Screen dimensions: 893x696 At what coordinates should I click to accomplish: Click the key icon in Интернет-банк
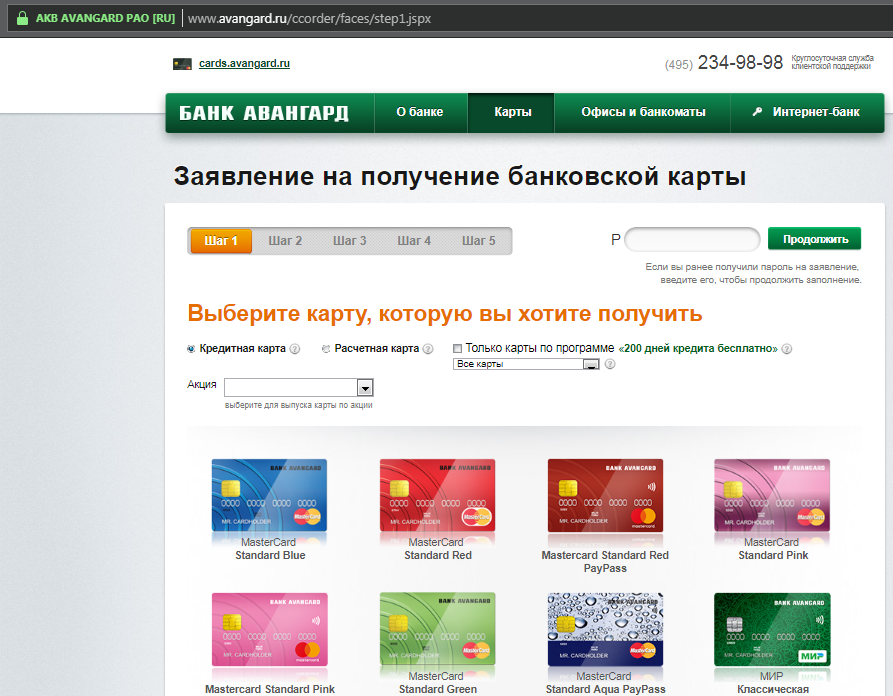[x=757, y=112]
